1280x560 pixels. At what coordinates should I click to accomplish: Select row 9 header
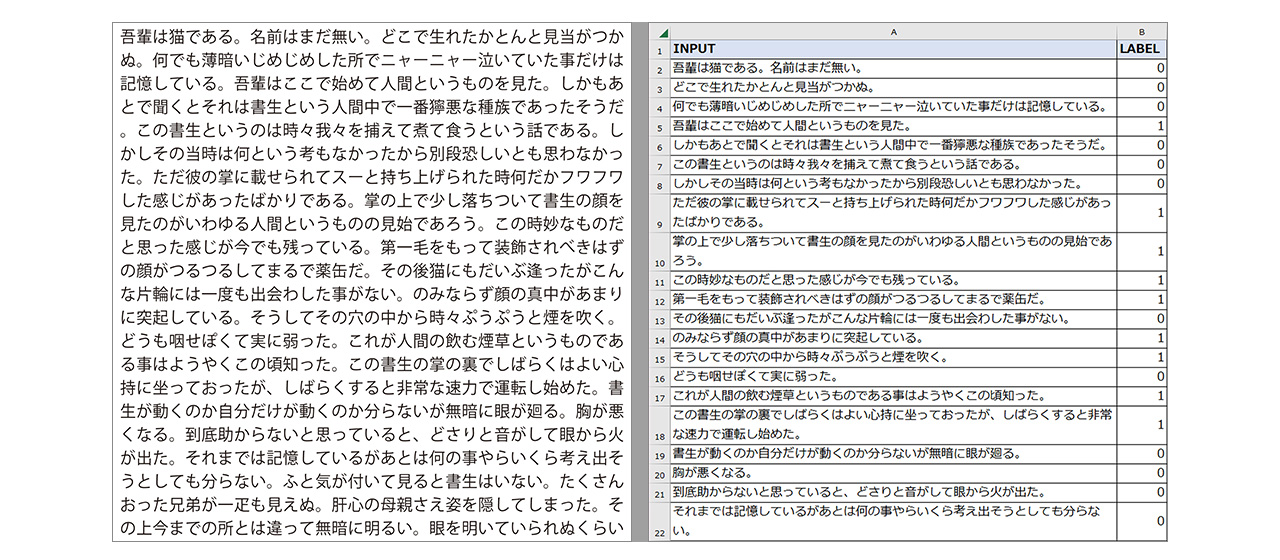click(659, 213)
